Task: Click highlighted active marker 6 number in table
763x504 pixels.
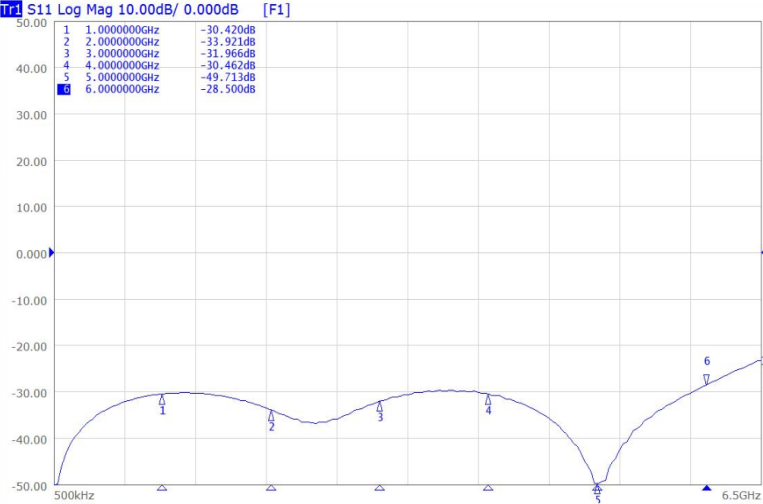Action: [66, 89]
